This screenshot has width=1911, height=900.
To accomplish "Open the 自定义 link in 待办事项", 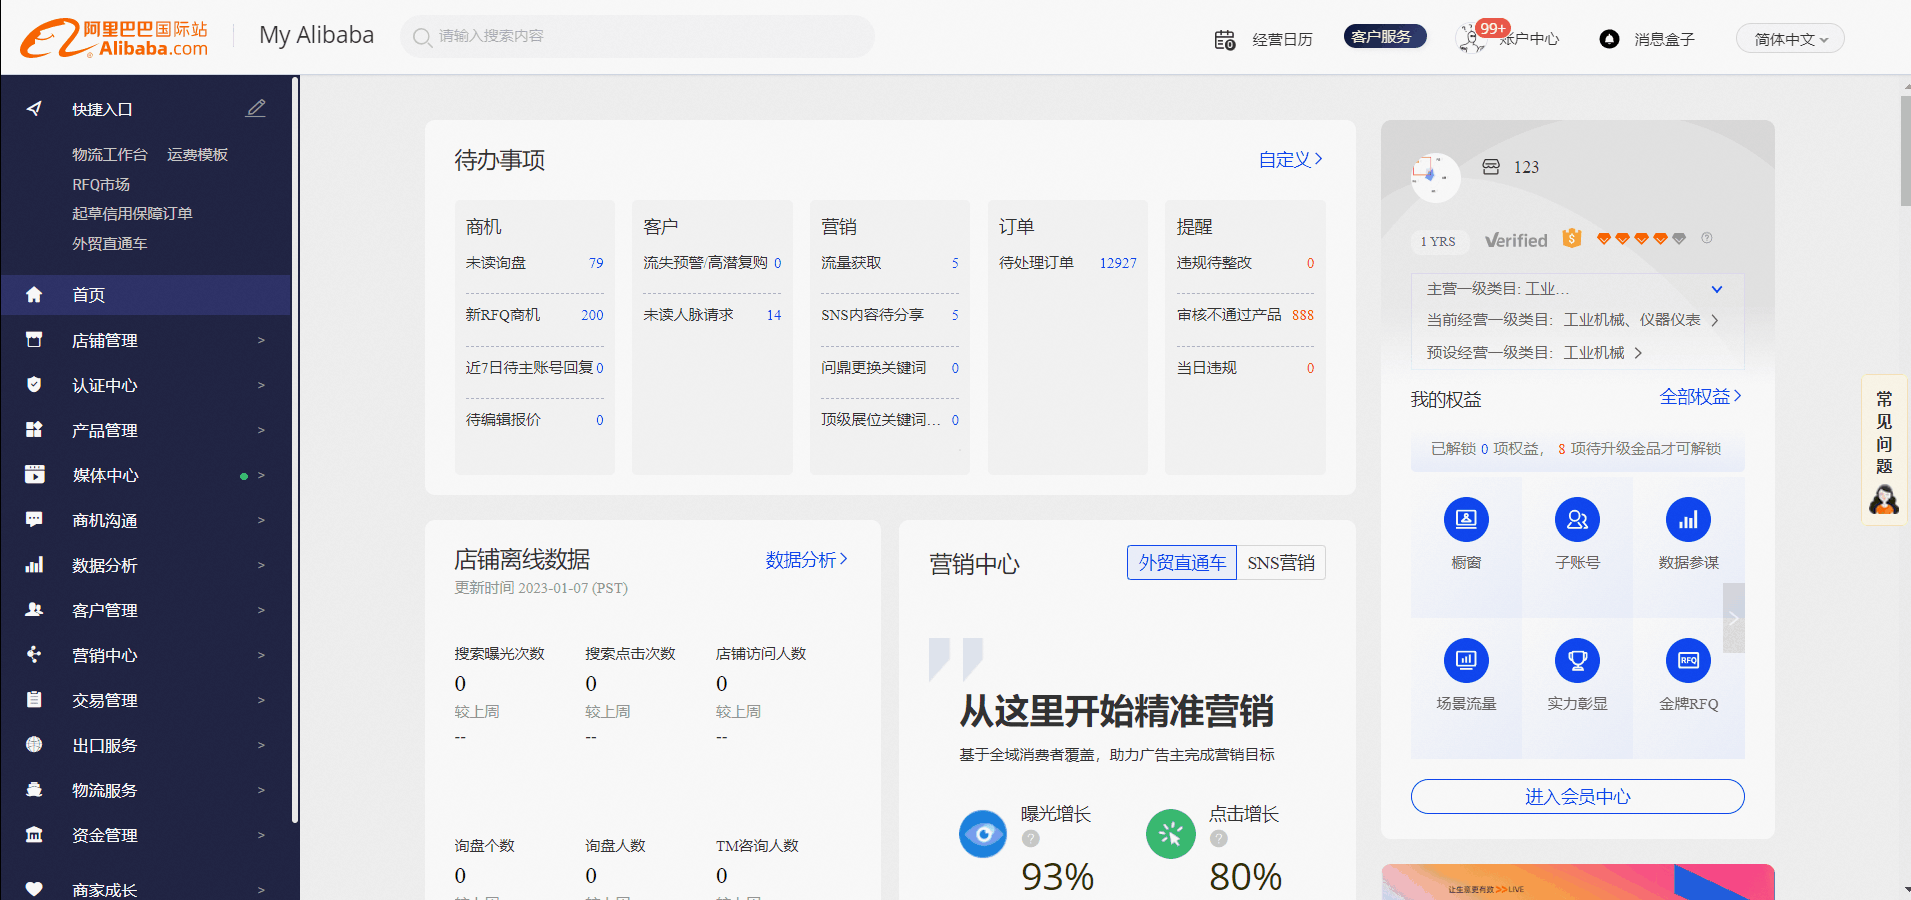I will tap(1290, 159).
